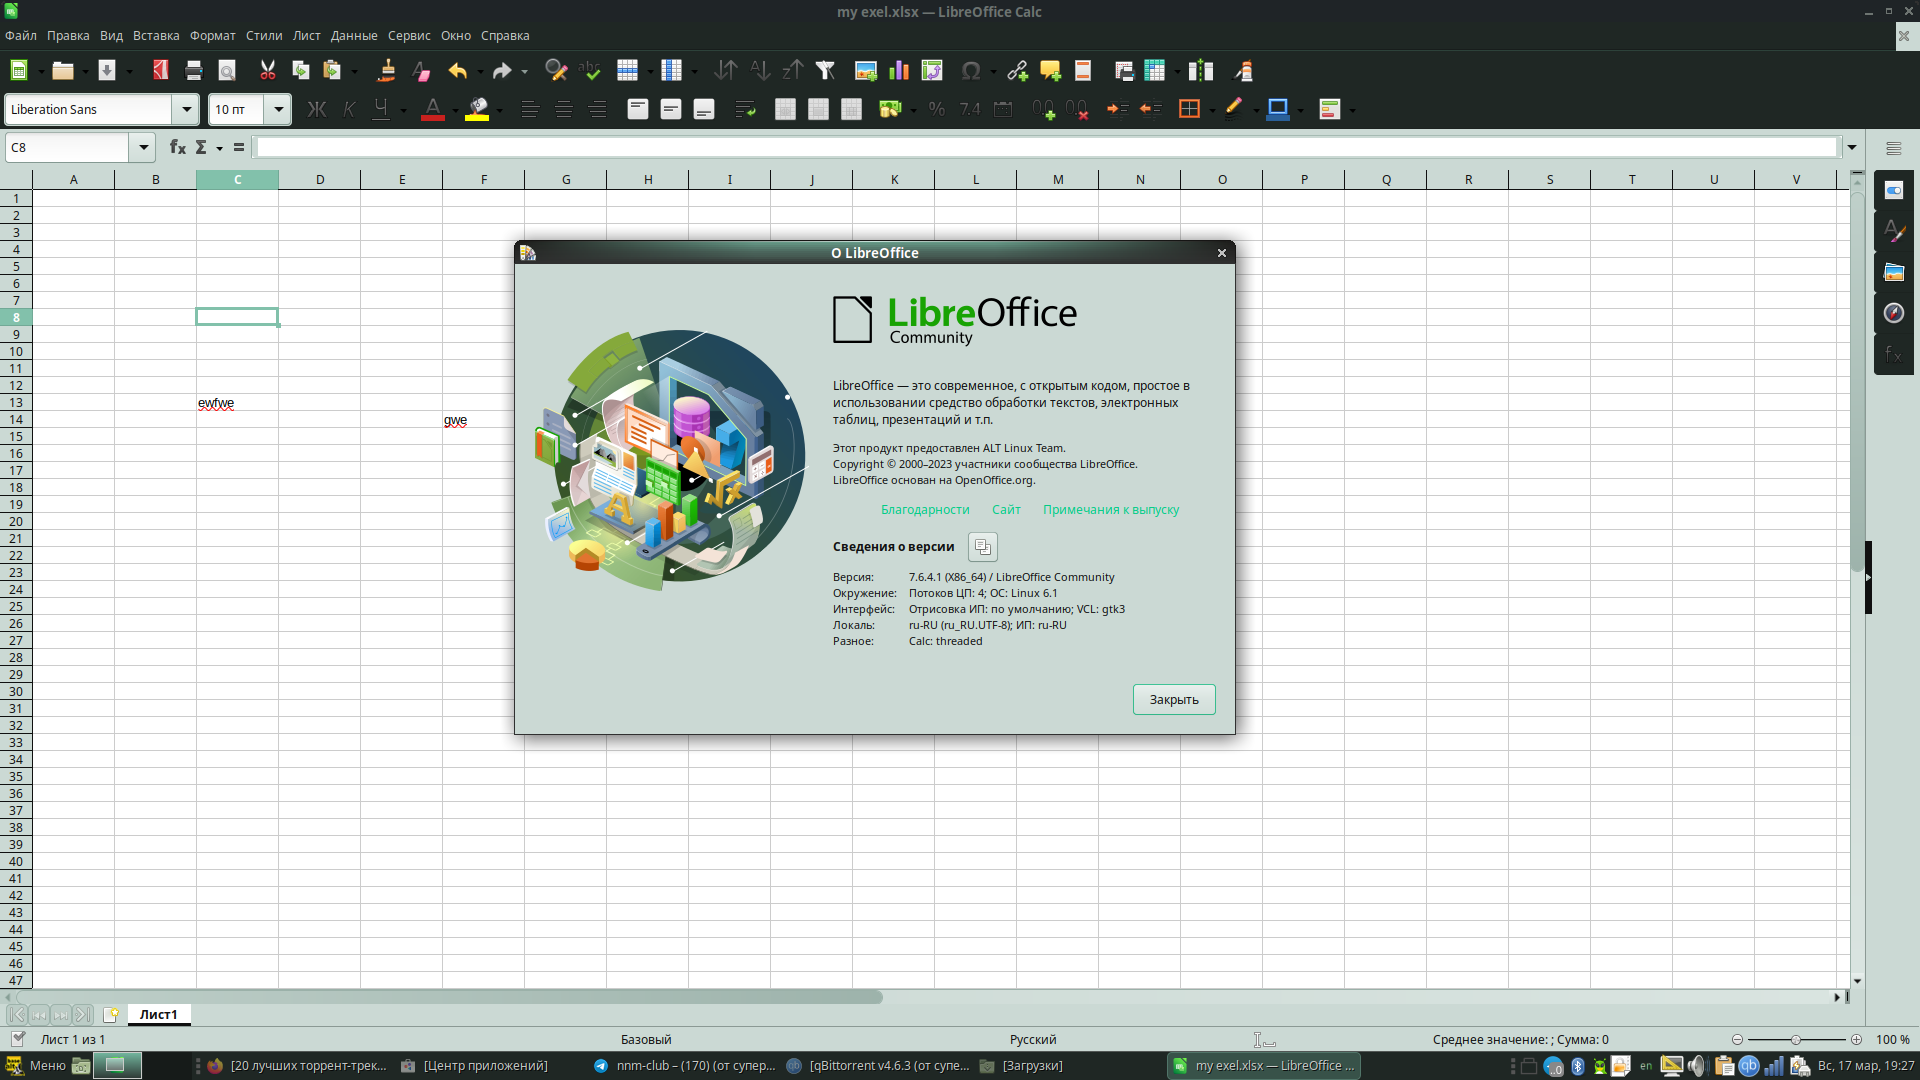Toggle Center Horizontally alignment
The image size is (1920, 1080).
point(564,109)
